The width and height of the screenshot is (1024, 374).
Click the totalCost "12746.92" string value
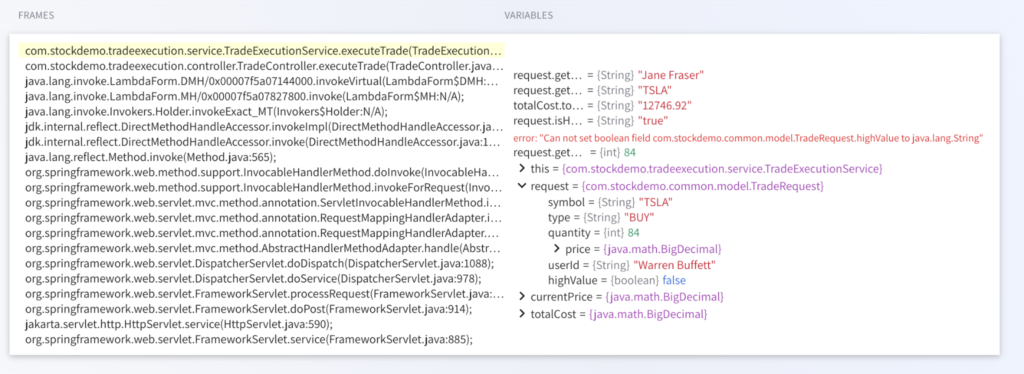click(665, 106)
